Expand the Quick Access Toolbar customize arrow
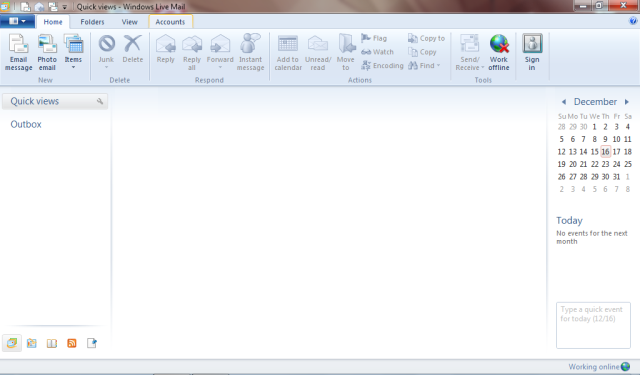Screen dimensions: 640x375 [64, 7]
